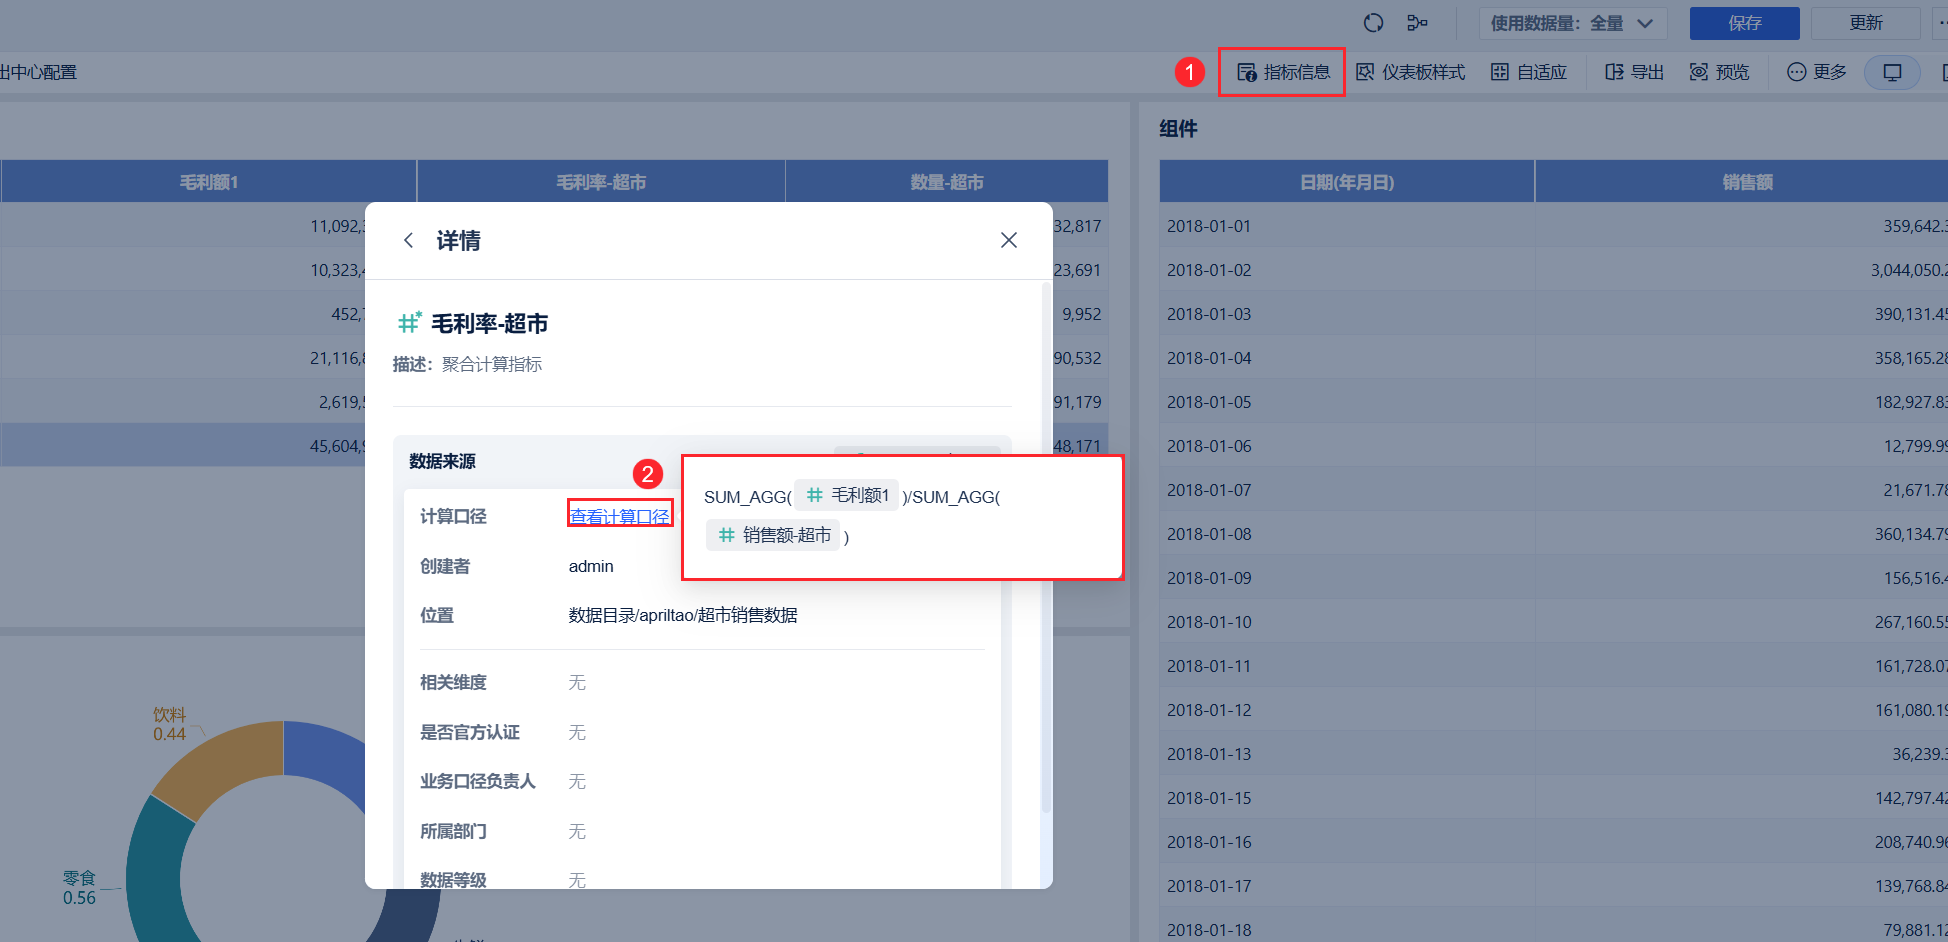This screenshot has height=942, width=1948.
Task: Click 导出 in the toolbar
Action: pyautogui.click(x=1634, y=72)
